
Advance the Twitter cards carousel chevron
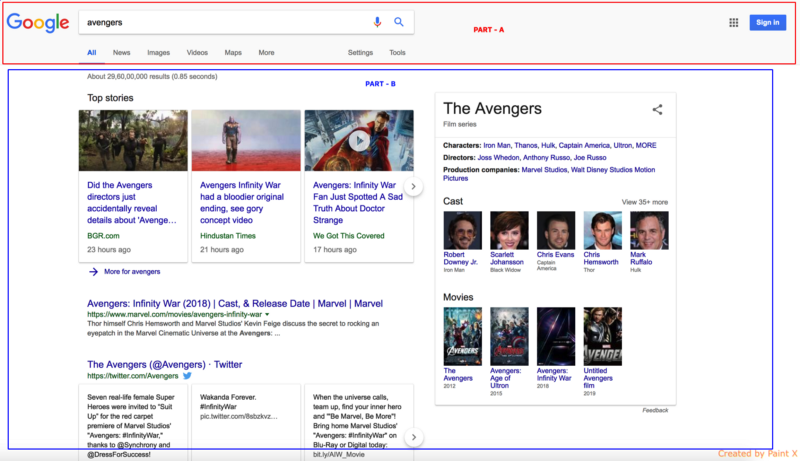414,437
